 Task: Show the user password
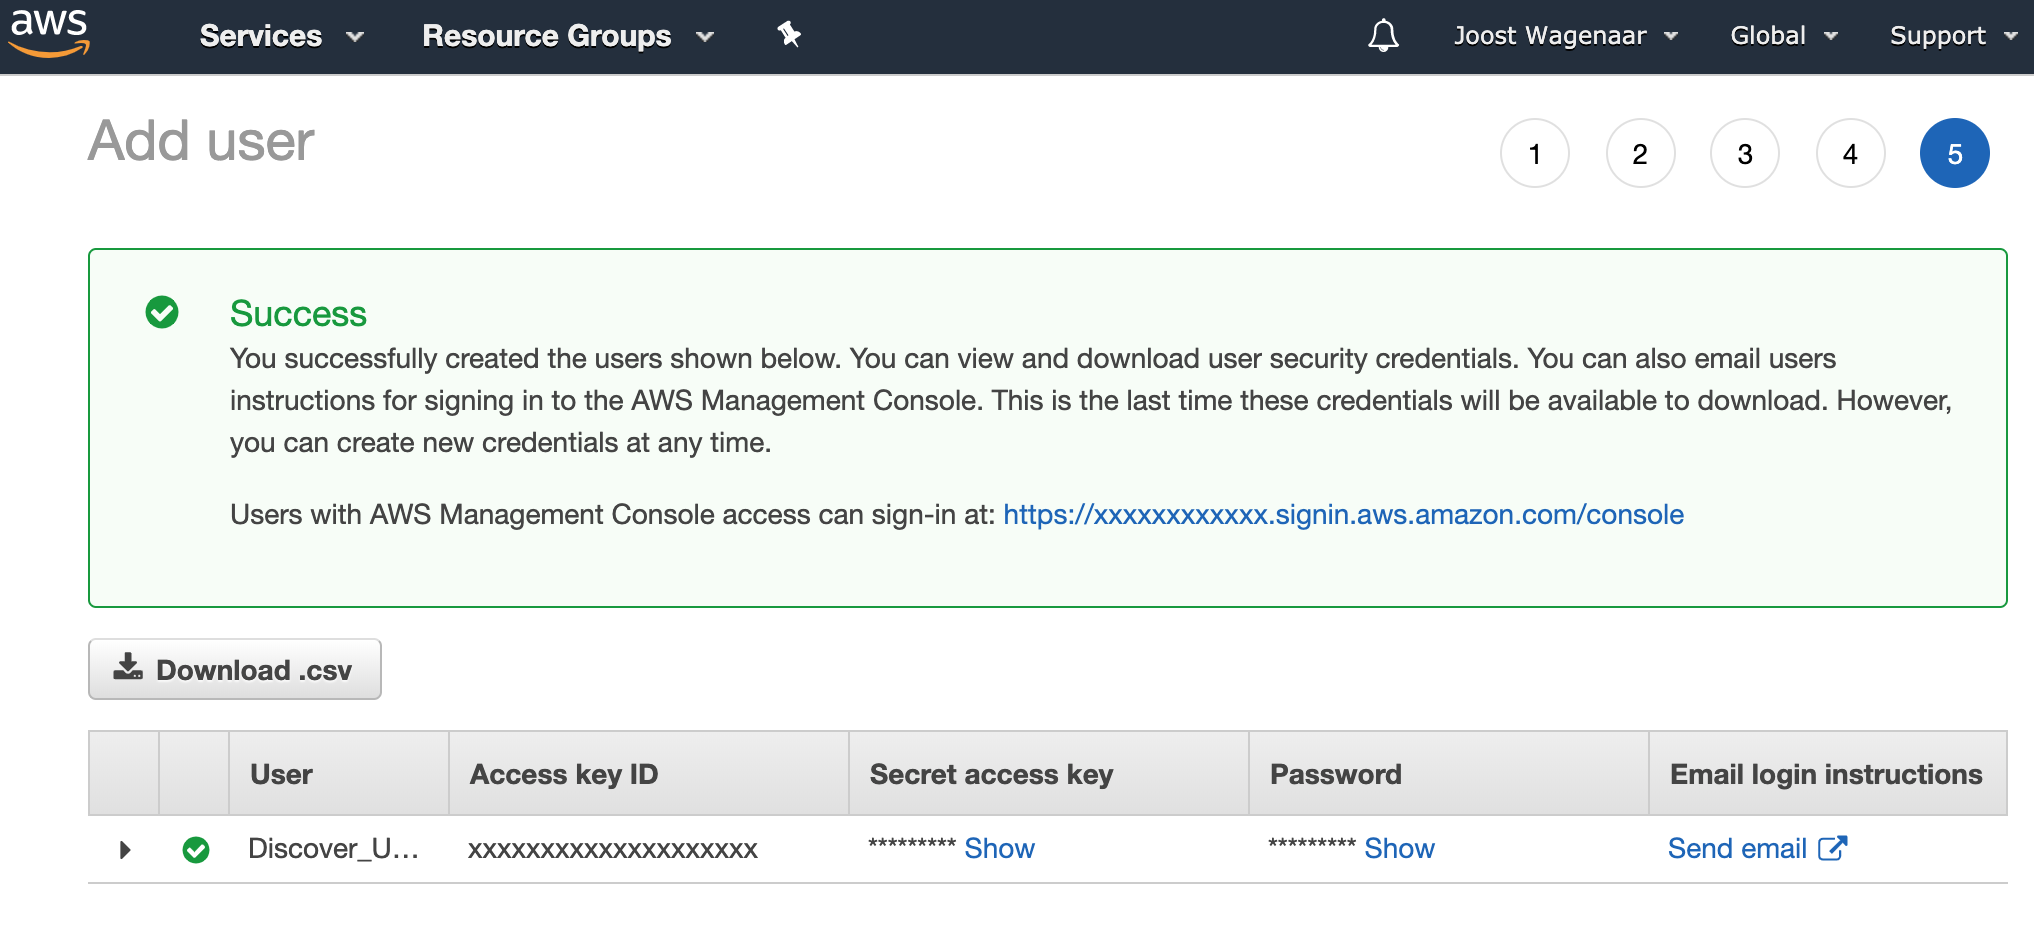click(1399, 849)
